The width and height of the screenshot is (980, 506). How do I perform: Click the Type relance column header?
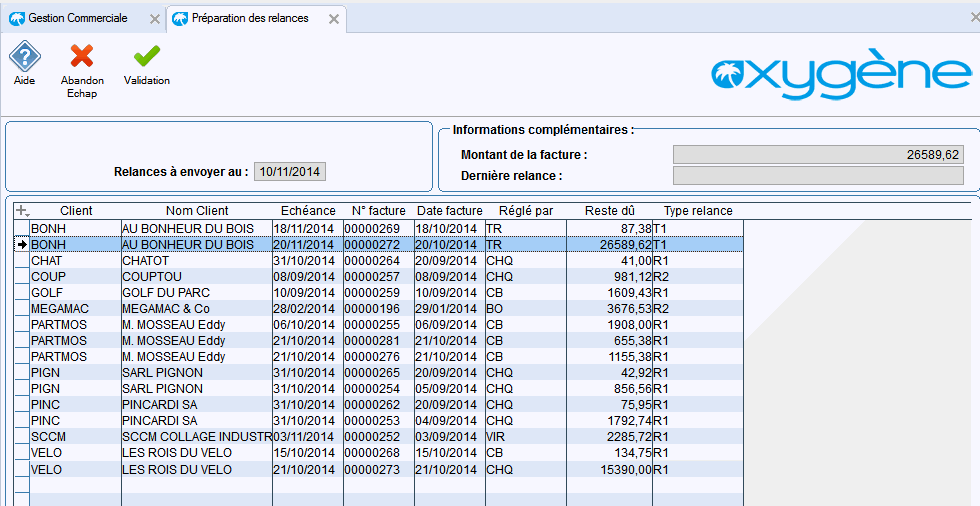(698, 211)
